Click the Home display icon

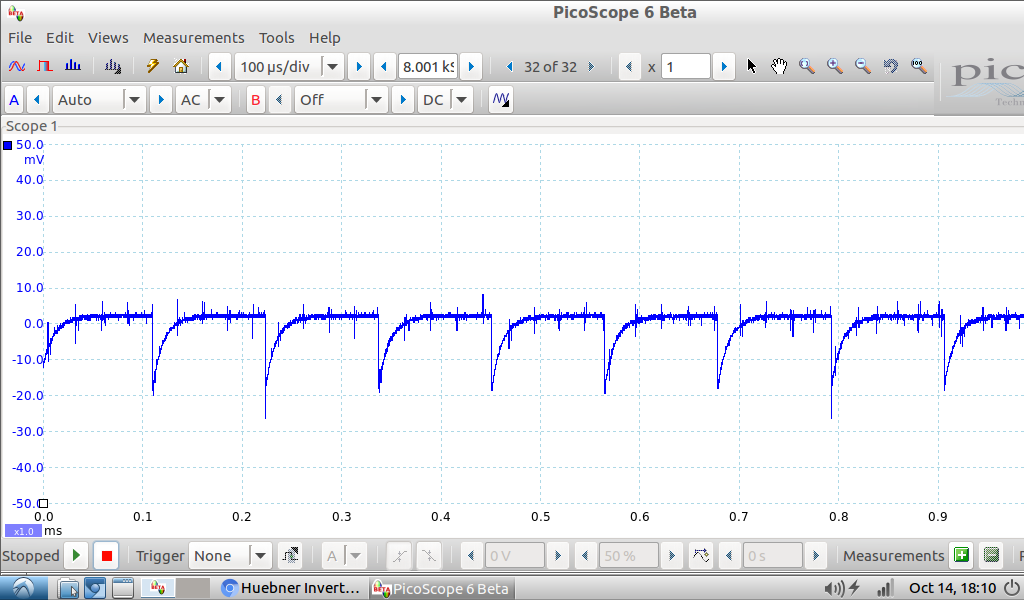(181, 67)
